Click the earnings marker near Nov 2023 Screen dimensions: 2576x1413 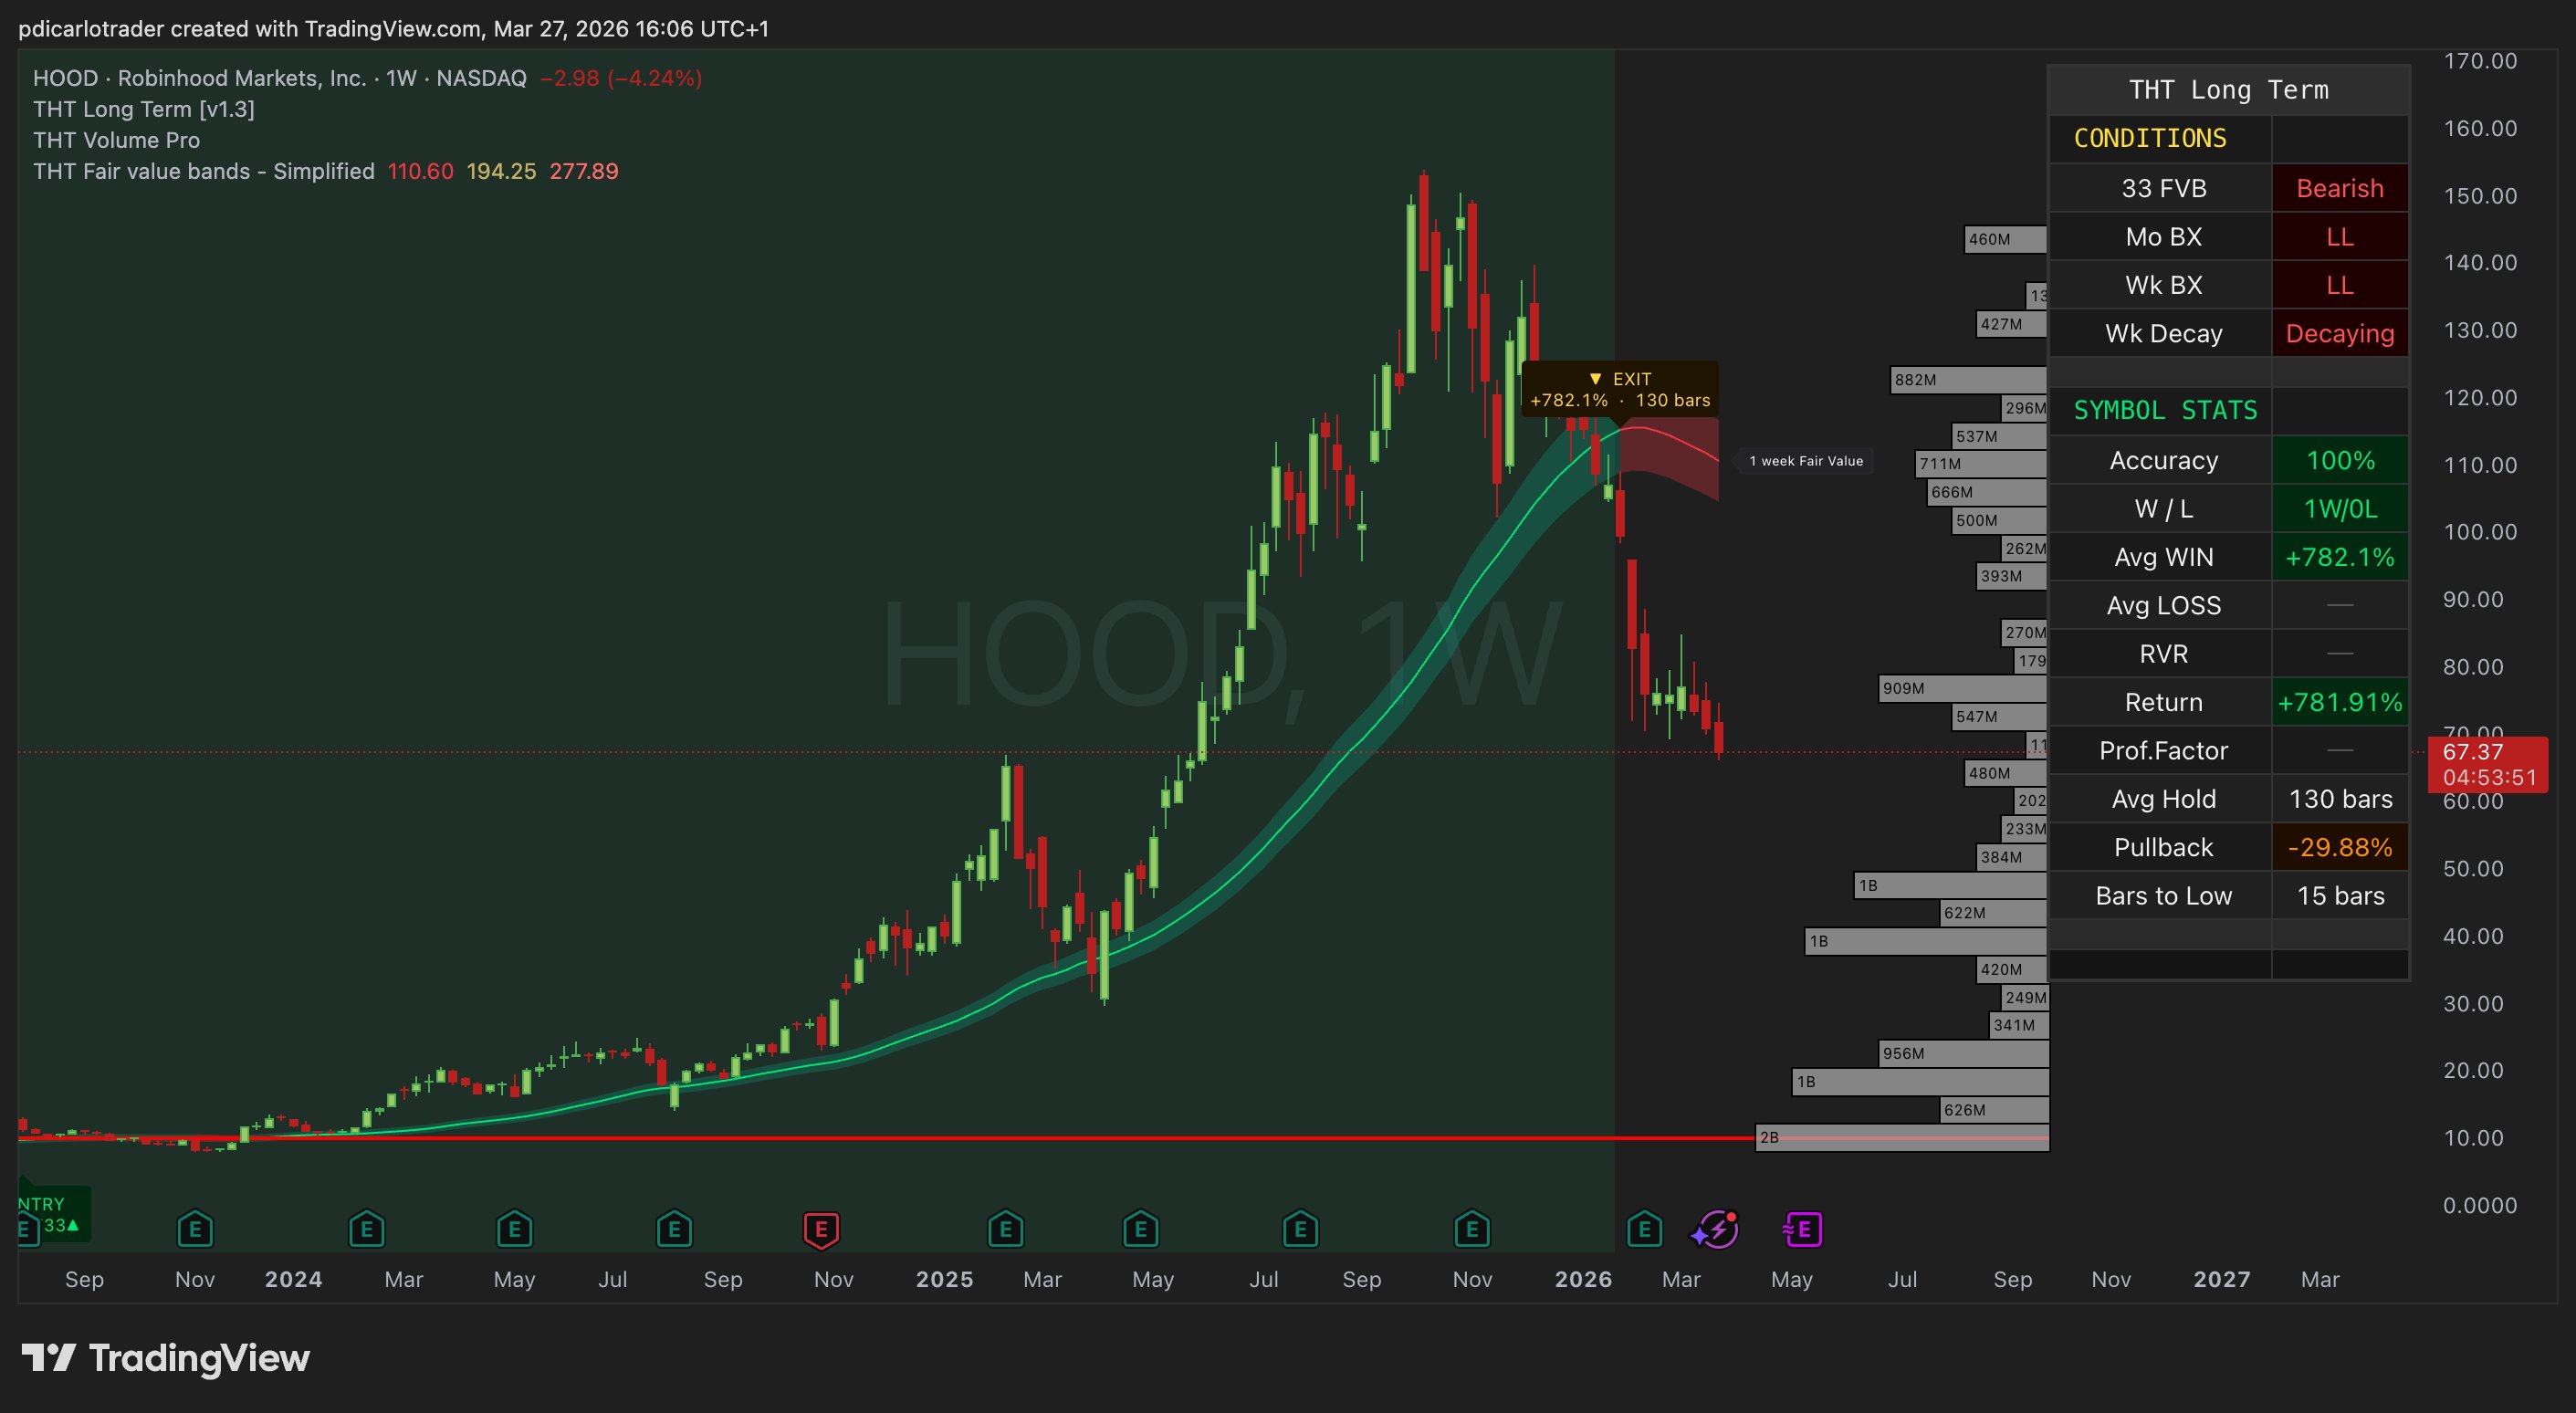[x=195, y=1229]
